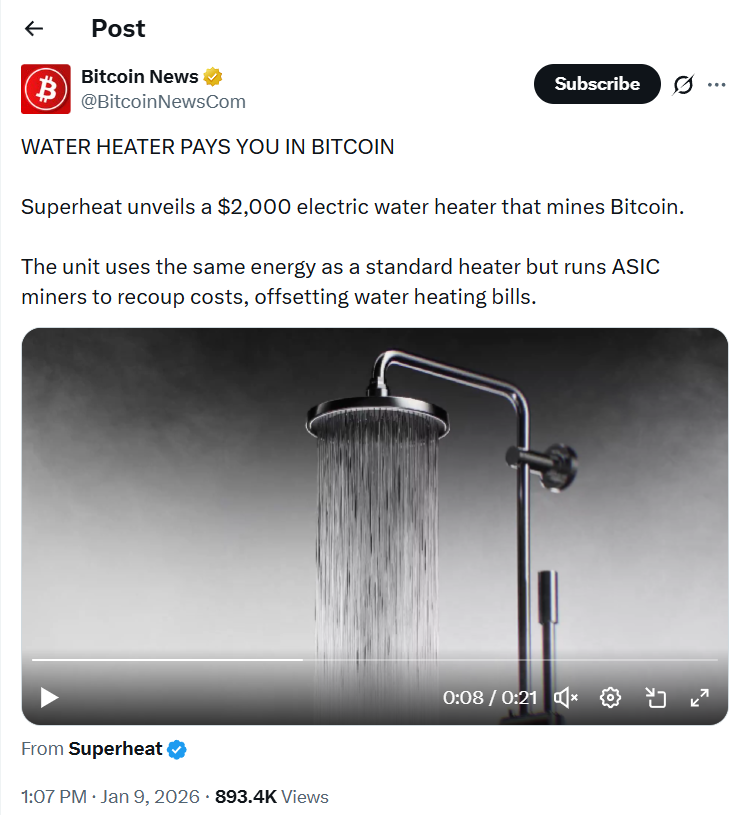Open video settings gear
This screenshot has height=815, width=743.
coord(610,697)
